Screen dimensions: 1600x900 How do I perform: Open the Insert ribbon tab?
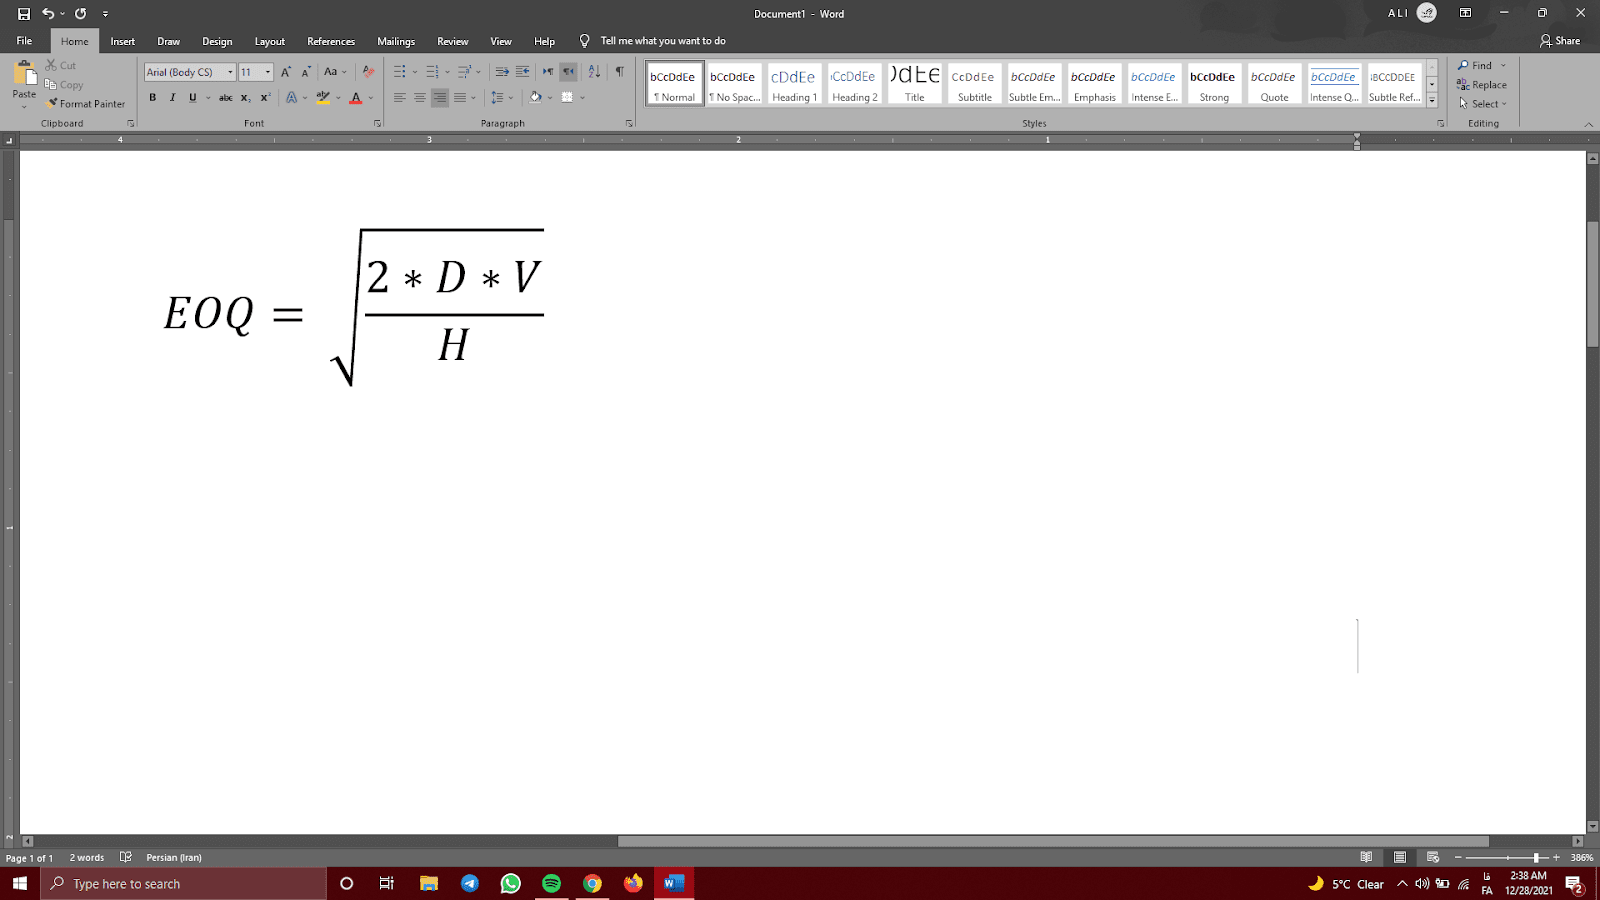(x=122, y=41)
